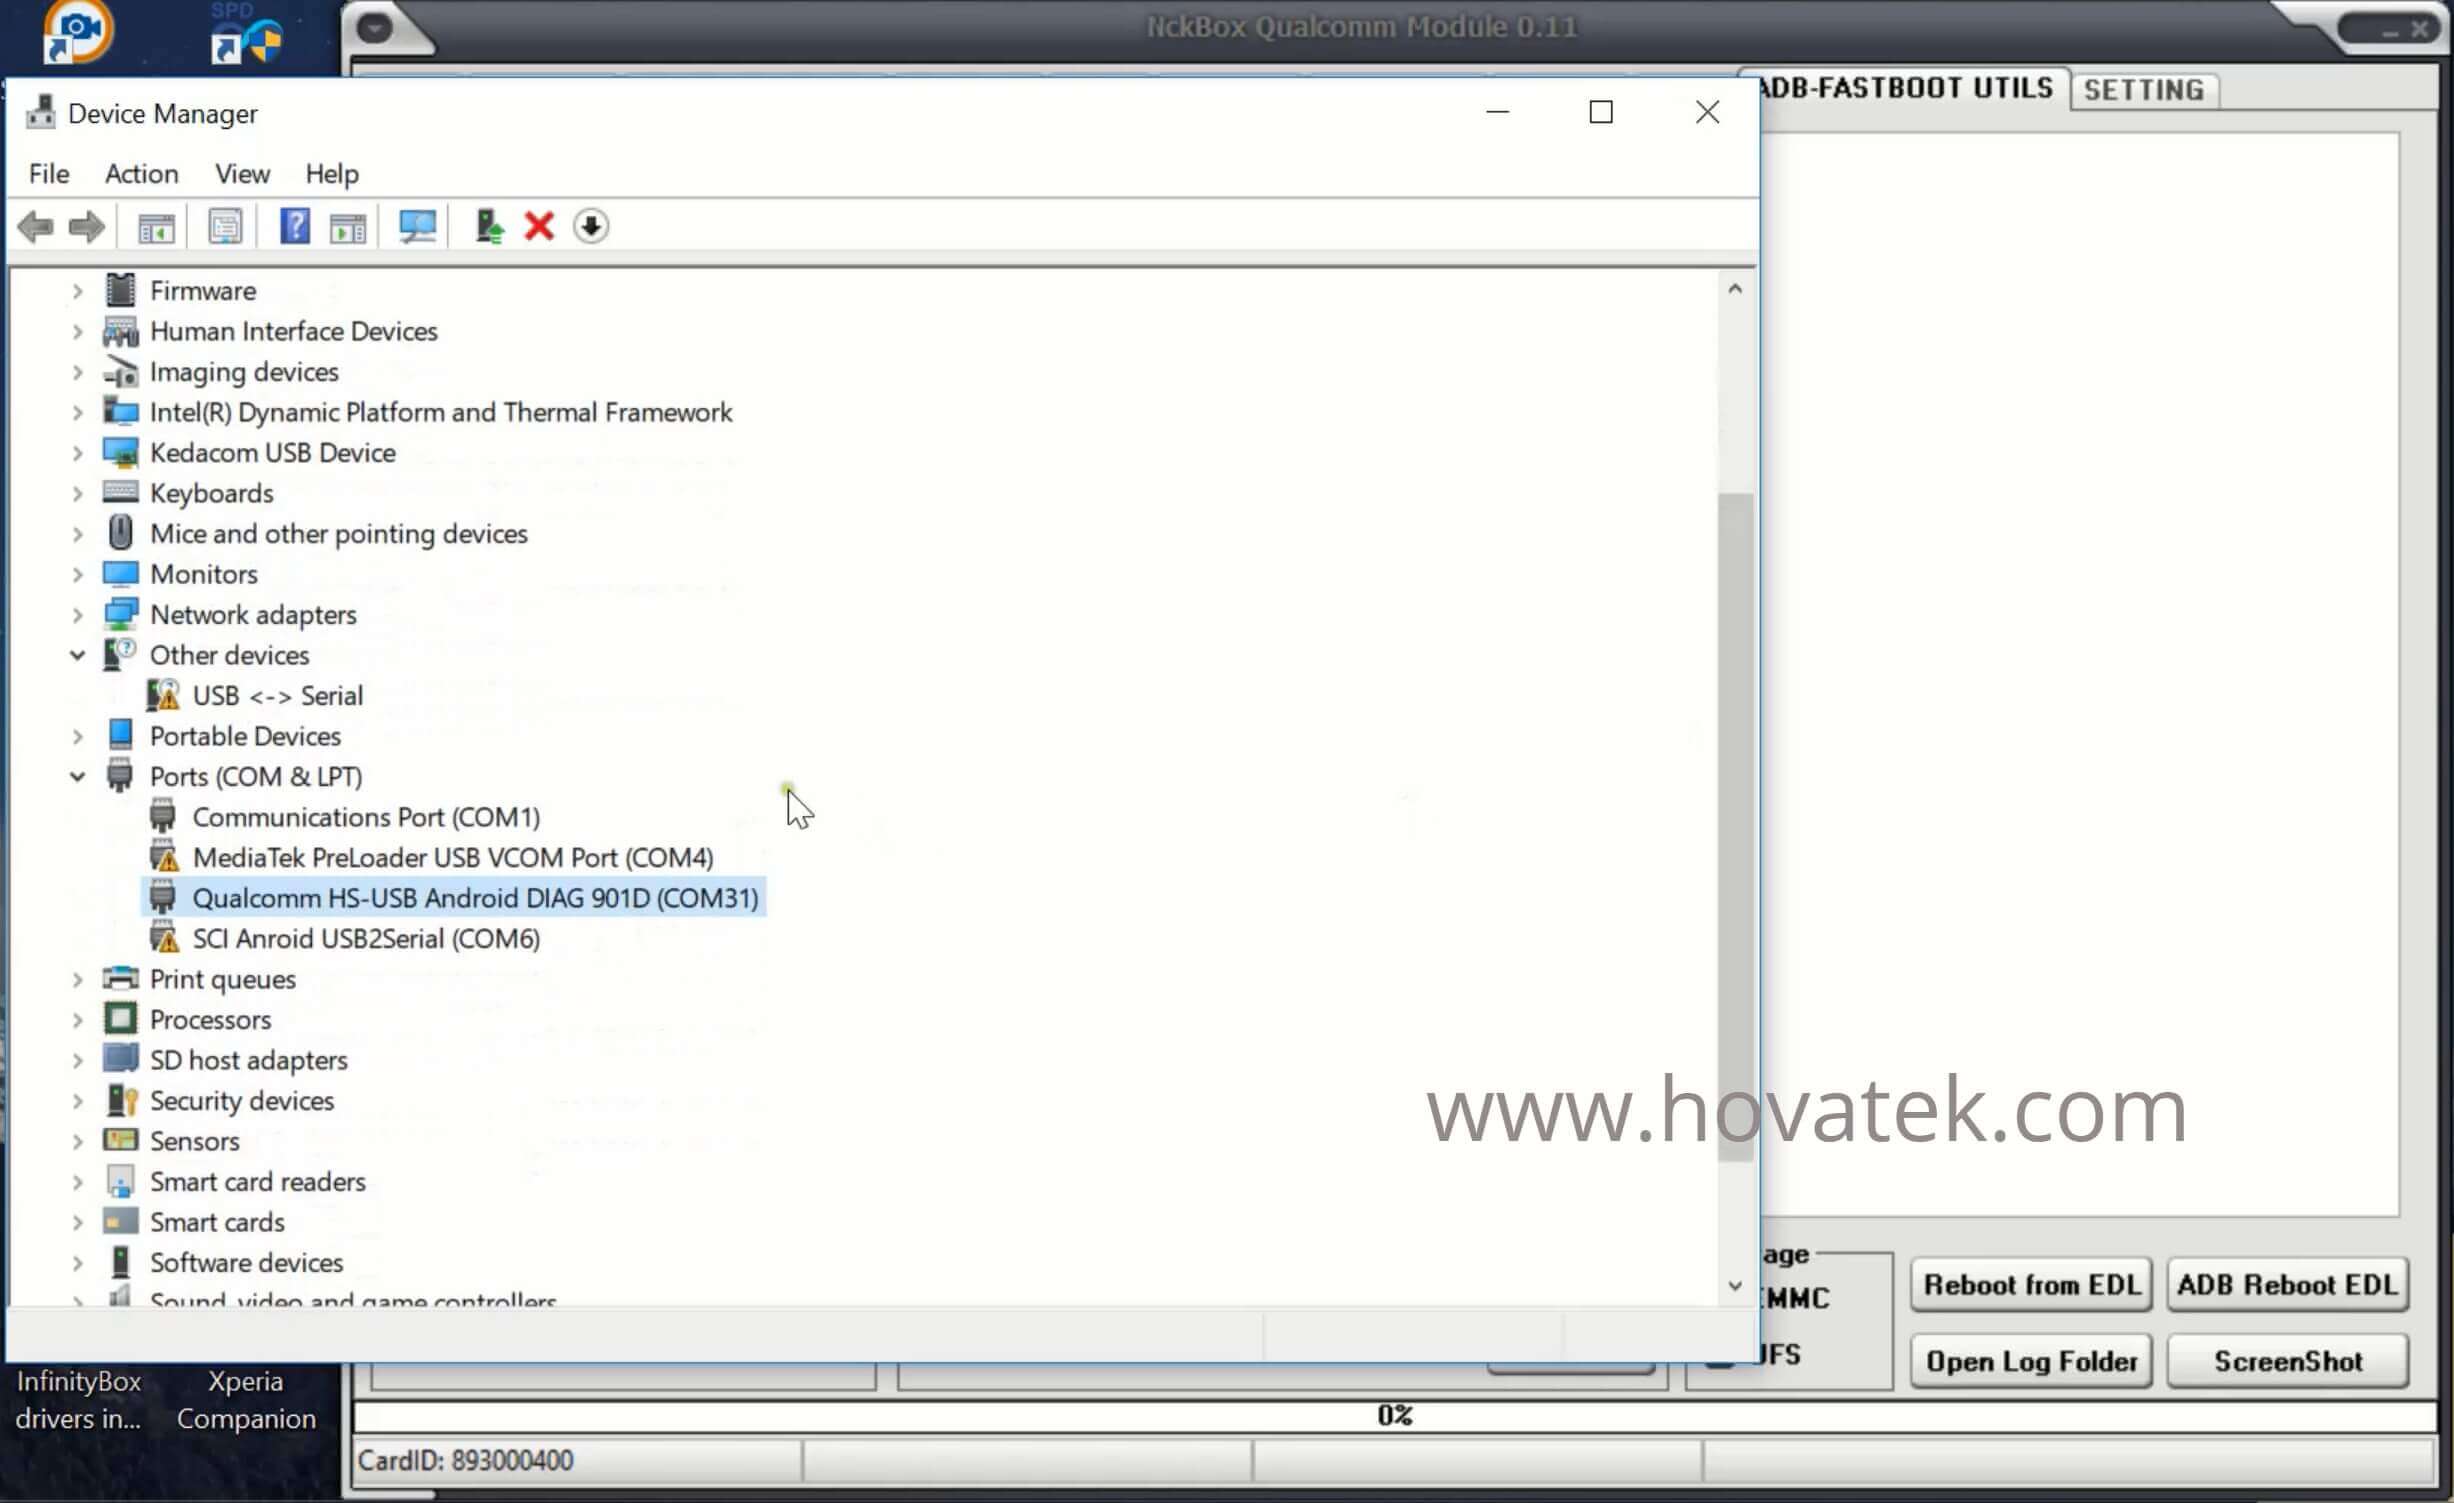Expand the Mice and other pointing devices node
This screenshot has height=1503, width=2454.
point(78,533)
